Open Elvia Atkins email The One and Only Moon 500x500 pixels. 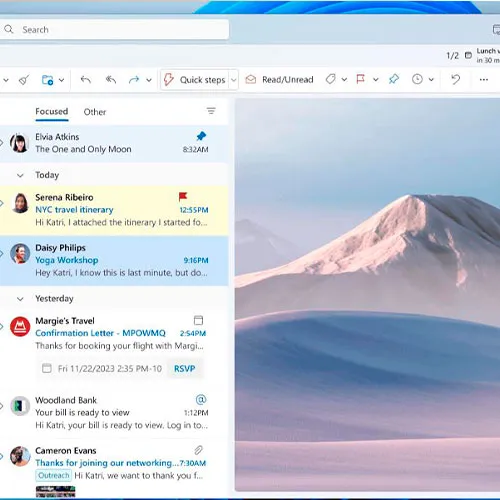coord(114,143)
